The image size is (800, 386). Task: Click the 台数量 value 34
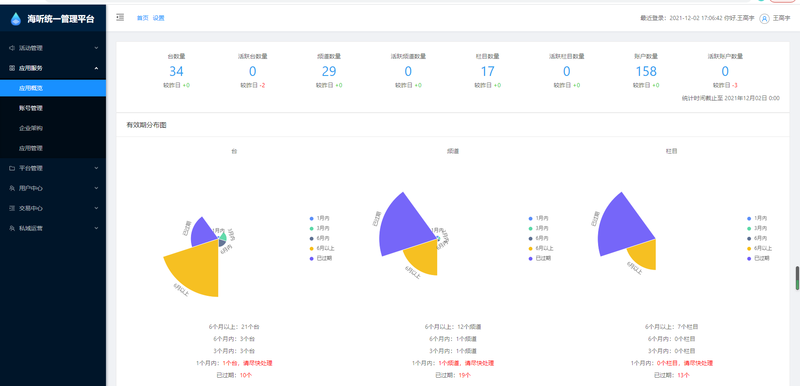(x=176, y=71)
